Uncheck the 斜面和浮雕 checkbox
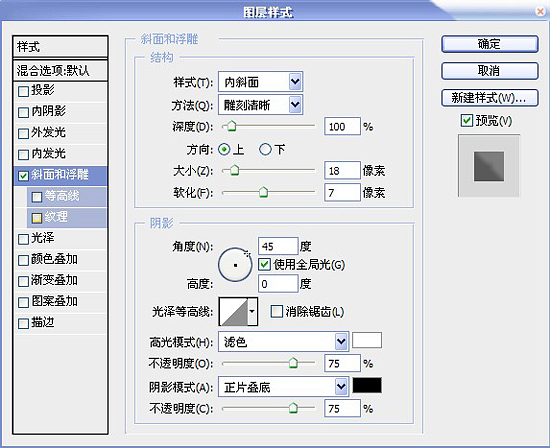The height and width of the screenshot is (448, 550). 24,176
